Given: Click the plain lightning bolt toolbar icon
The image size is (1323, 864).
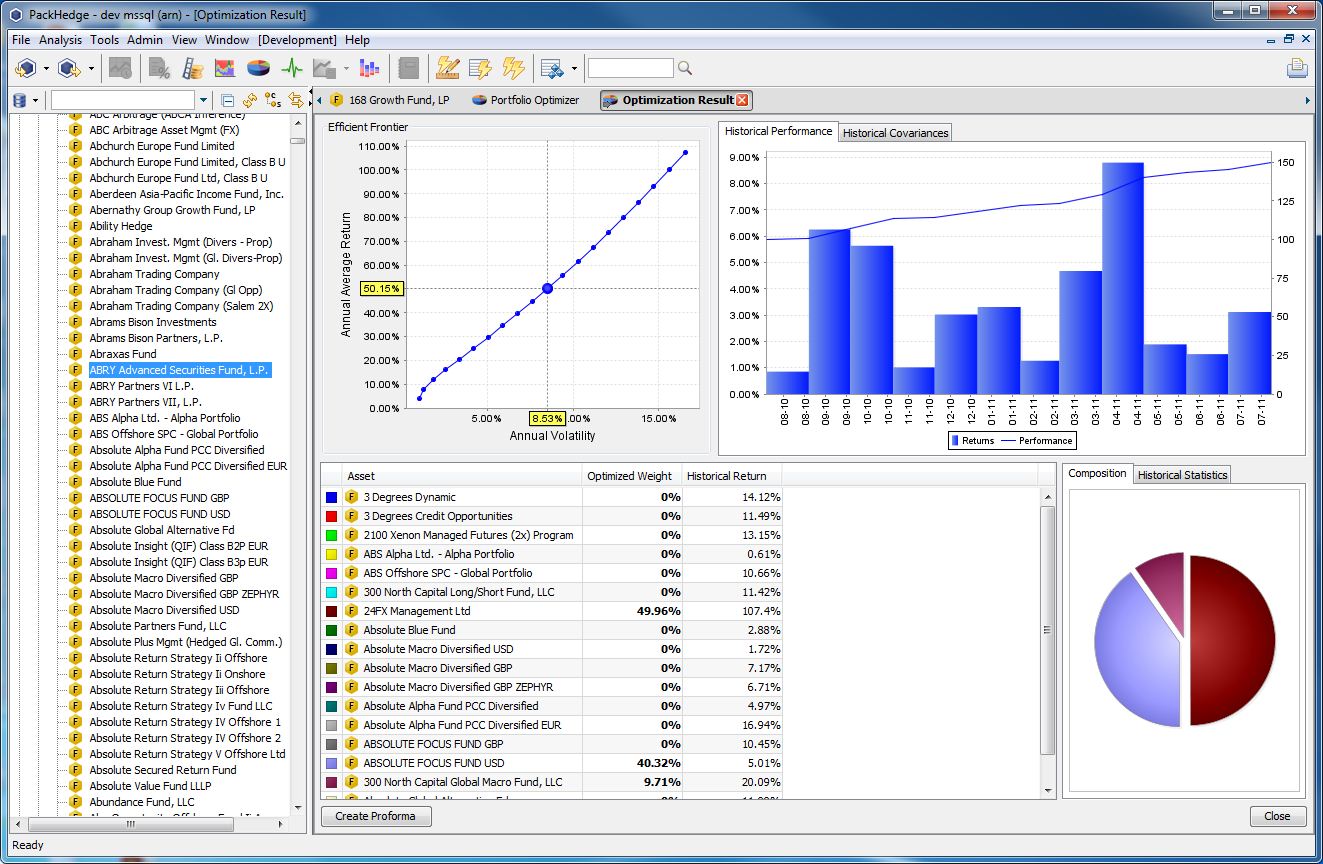Looking at the screenshot, I should 513,68.
